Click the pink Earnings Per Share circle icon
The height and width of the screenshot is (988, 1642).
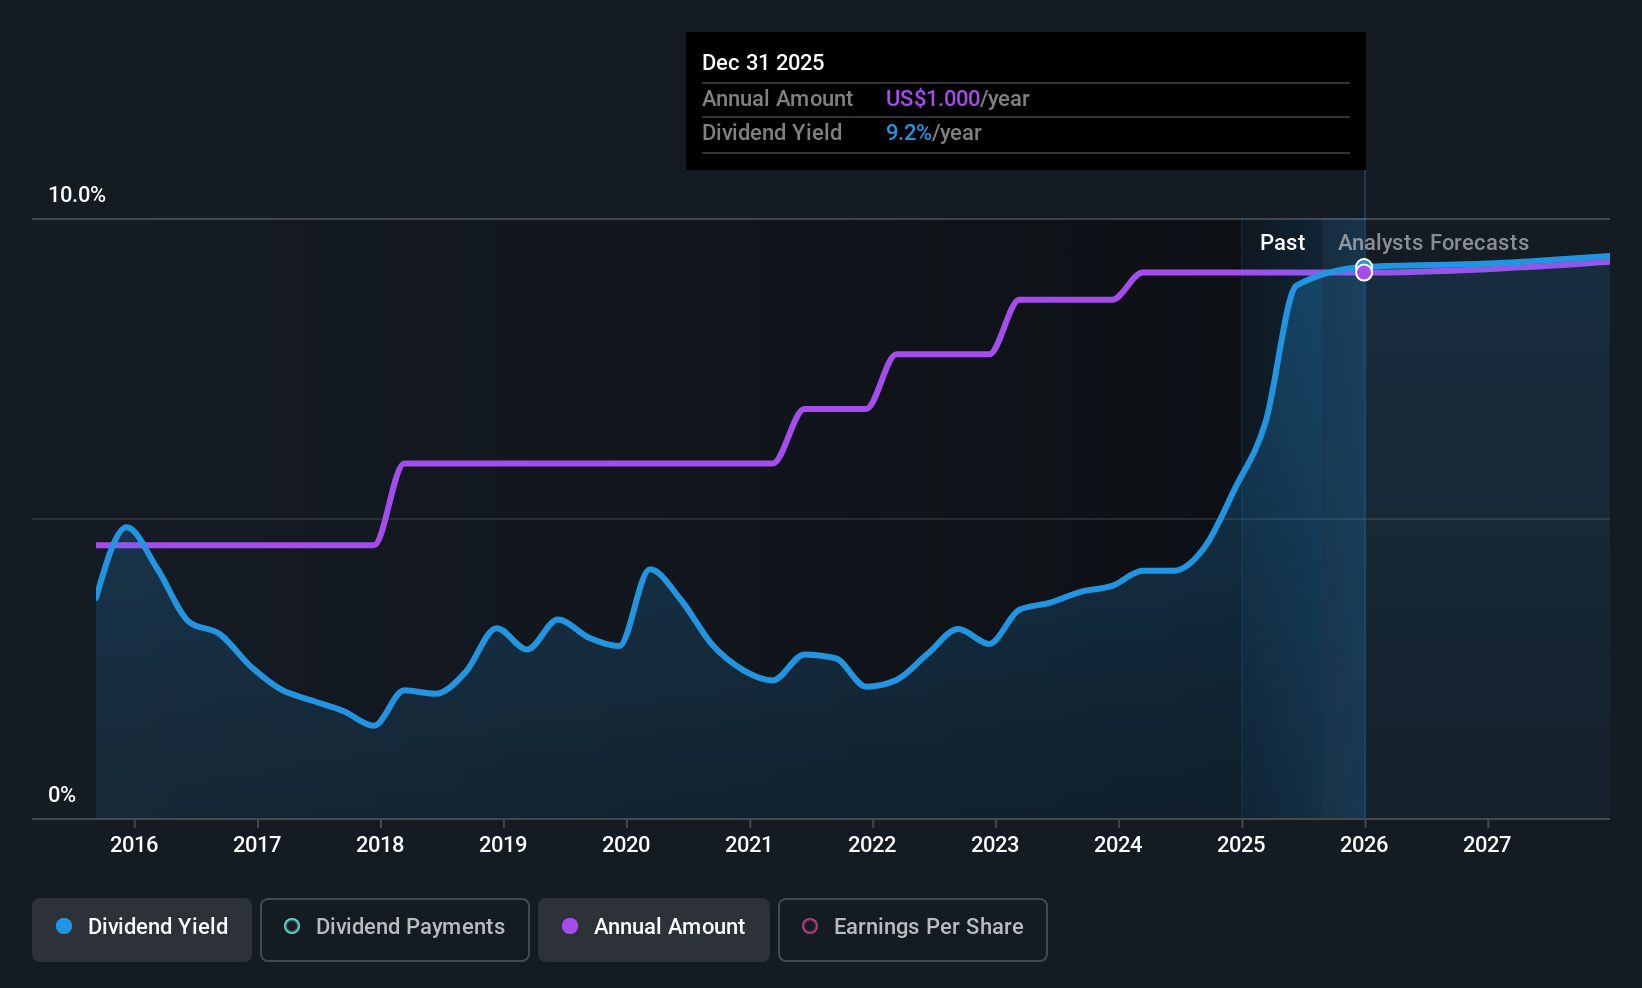(810, 926)
